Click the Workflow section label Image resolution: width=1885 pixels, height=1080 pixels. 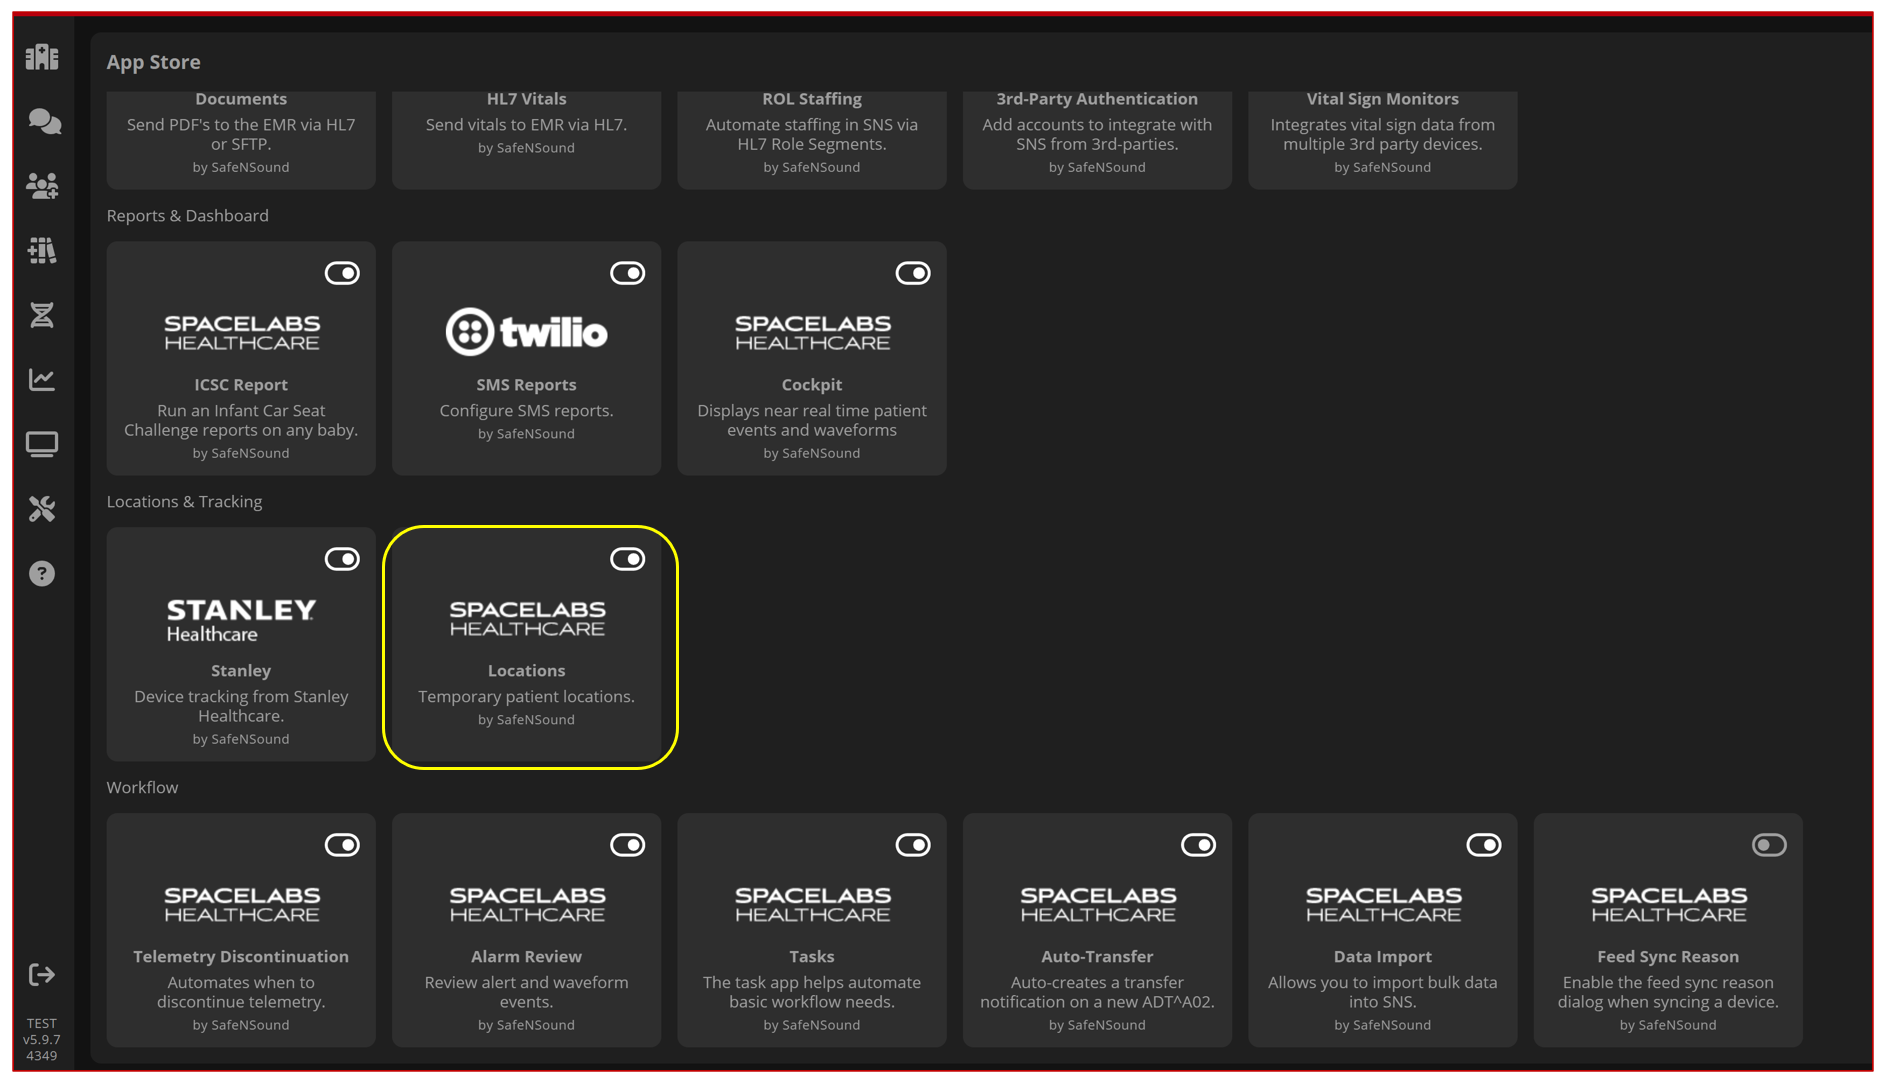pos(143,788)
